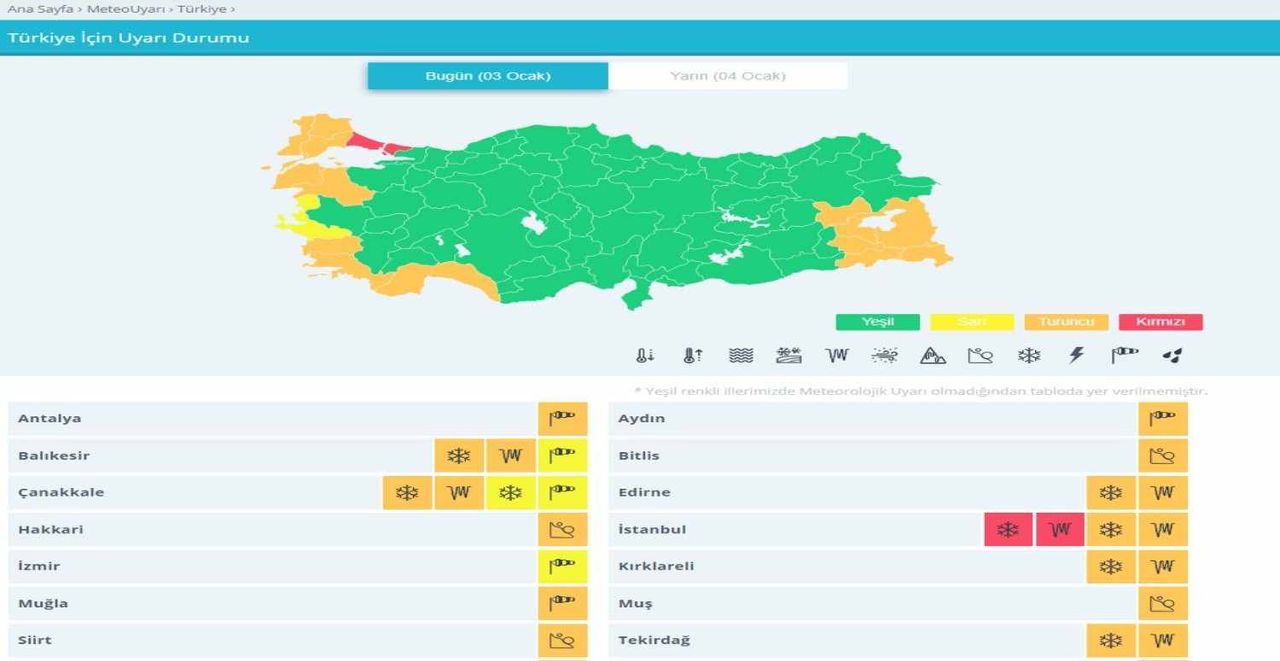The width and height of the screenshot is (1280, 661).
Task: Open İzmir yellow wind warning icon
Action: pyautogui.click(x=562, y=566)
